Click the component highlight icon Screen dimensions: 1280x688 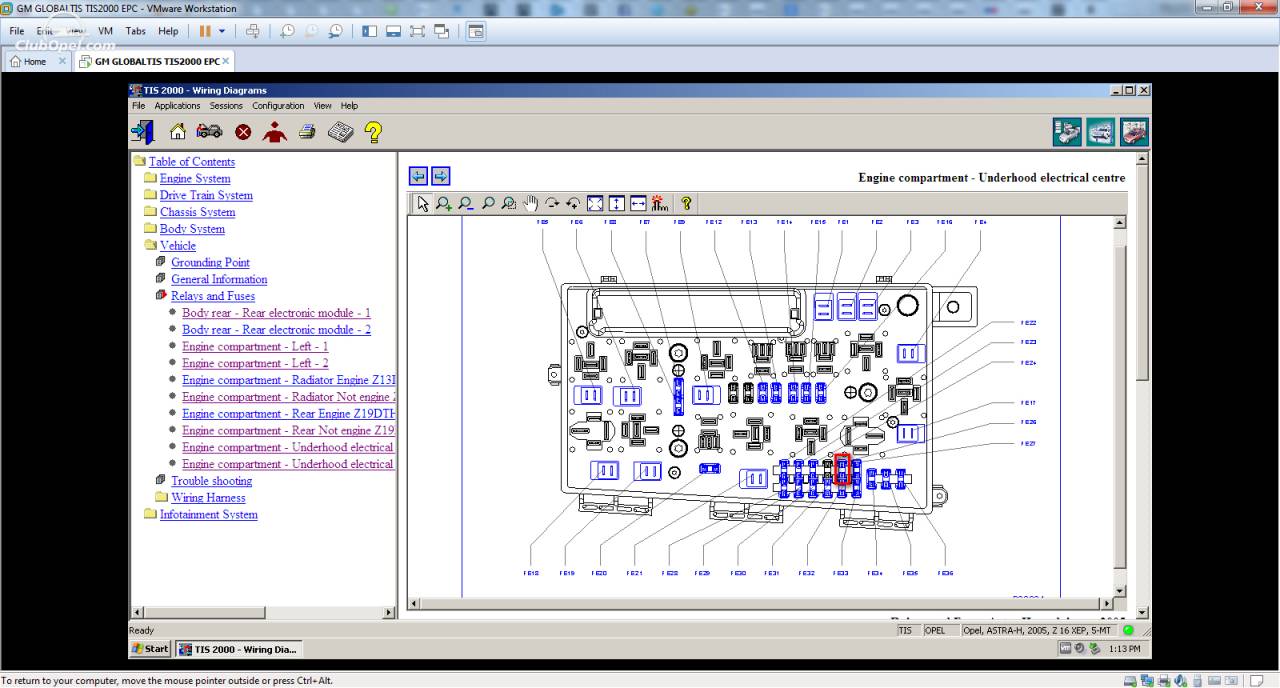659,203
